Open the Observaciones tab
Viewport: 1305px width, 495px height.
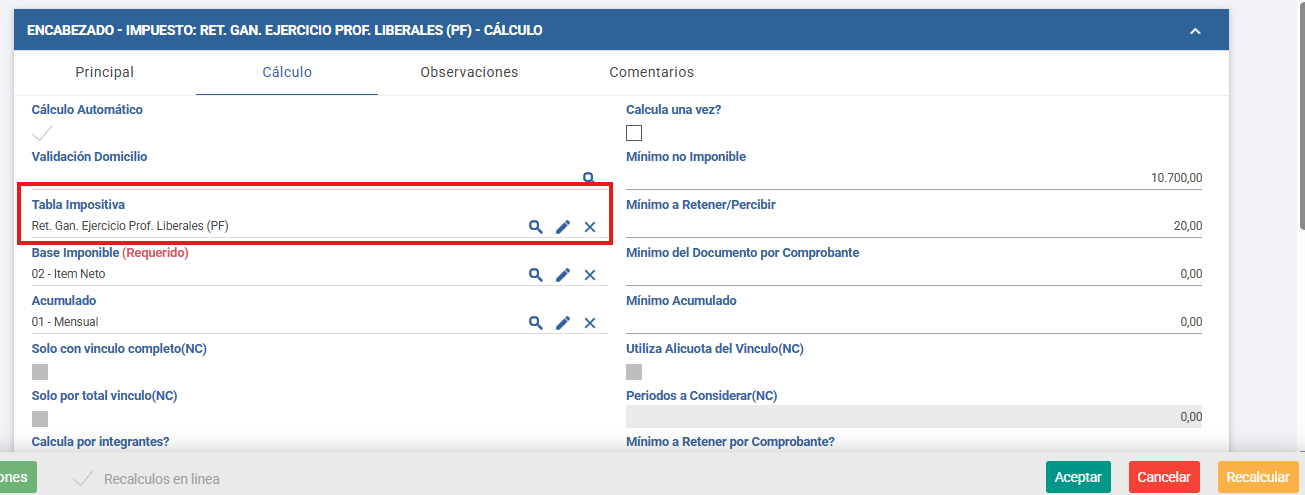469,72
